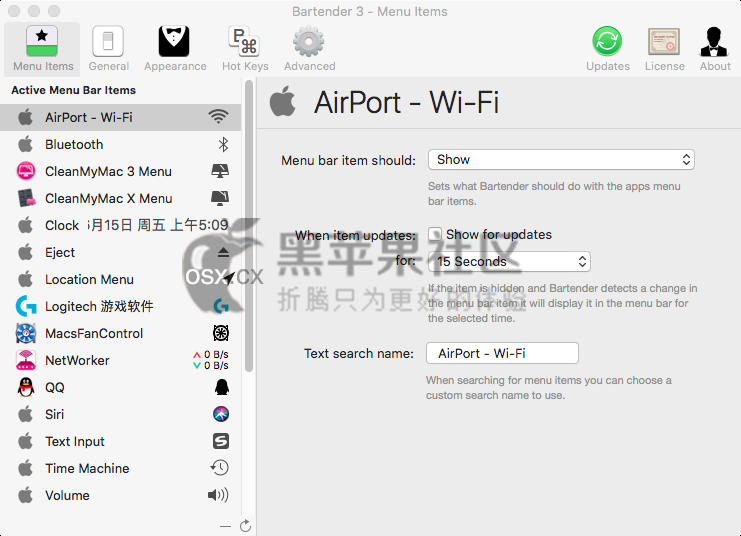Select the MacsFanControl row
Viewport: 741px width, 536px height.
pyautogui.click(x=121, y=333)
